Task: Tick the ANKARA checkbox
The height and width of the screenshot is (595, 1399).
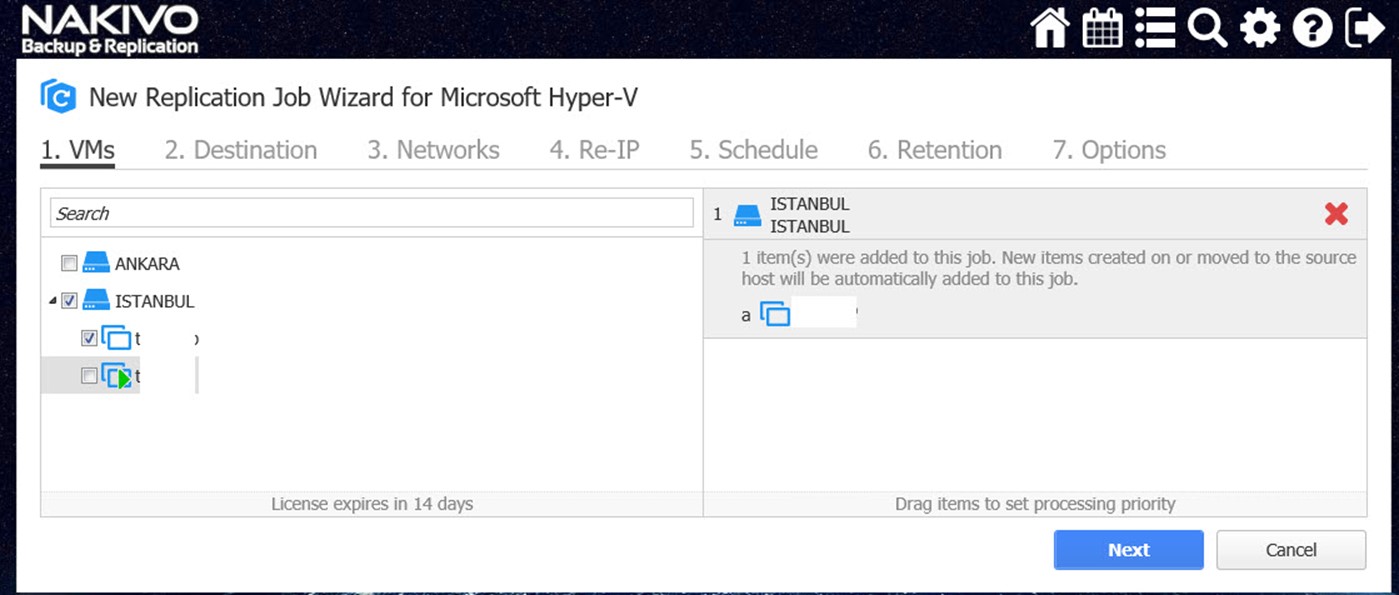Action: [x=69, y=264]
